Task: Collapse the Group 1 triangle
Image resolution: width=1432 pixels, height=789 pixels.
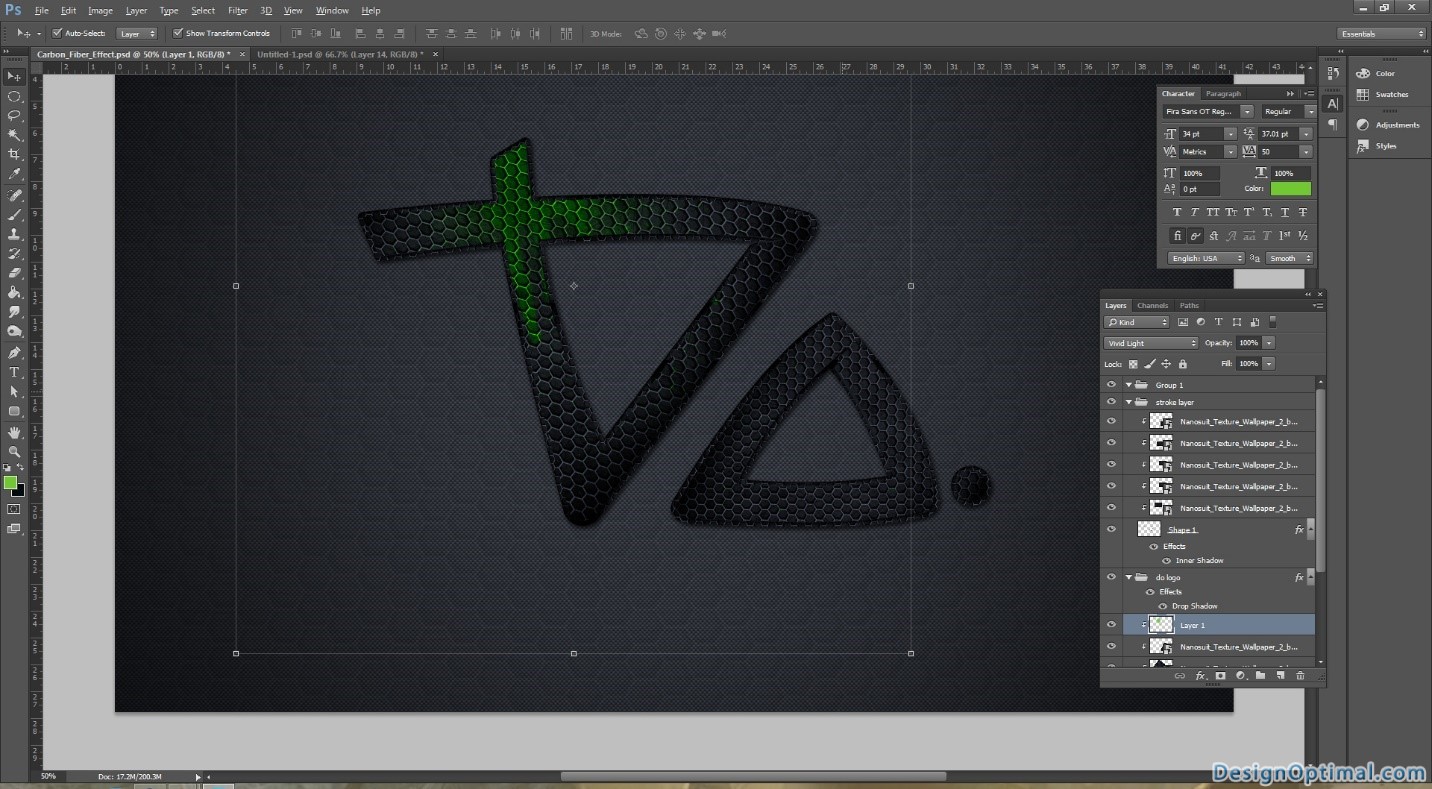Action: coord(1129,385)
